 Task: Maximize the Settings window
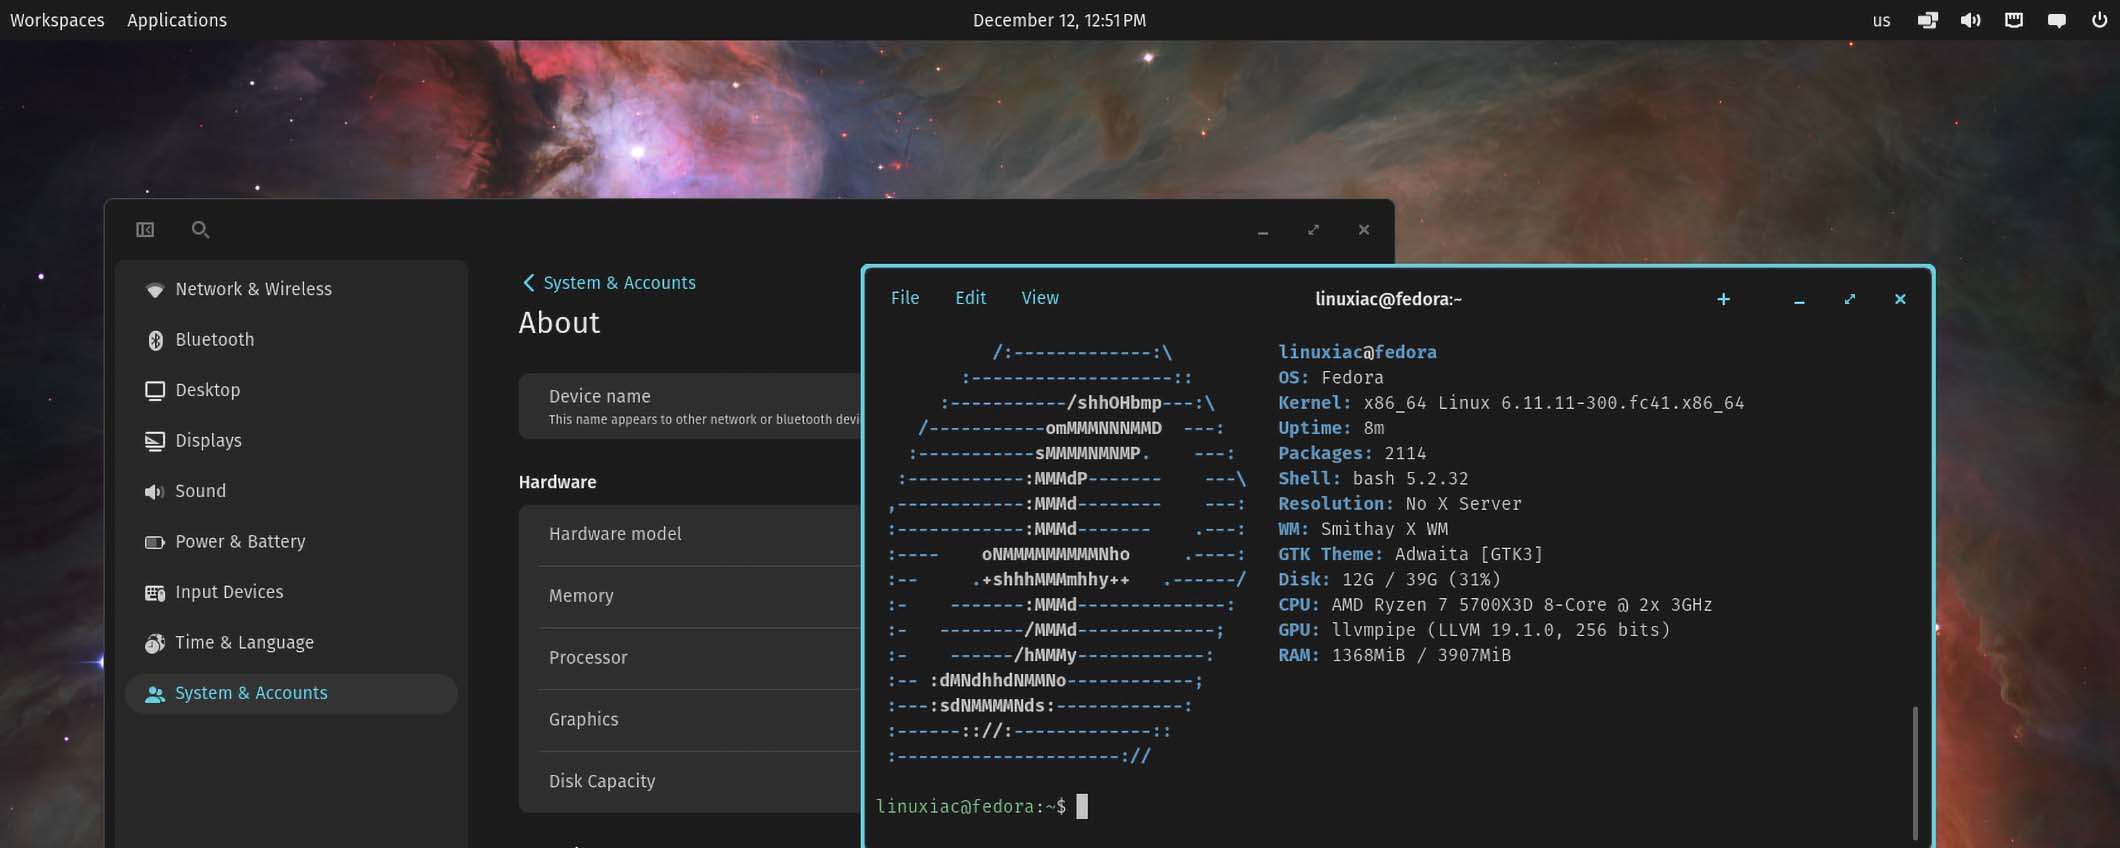(1313, 230)
